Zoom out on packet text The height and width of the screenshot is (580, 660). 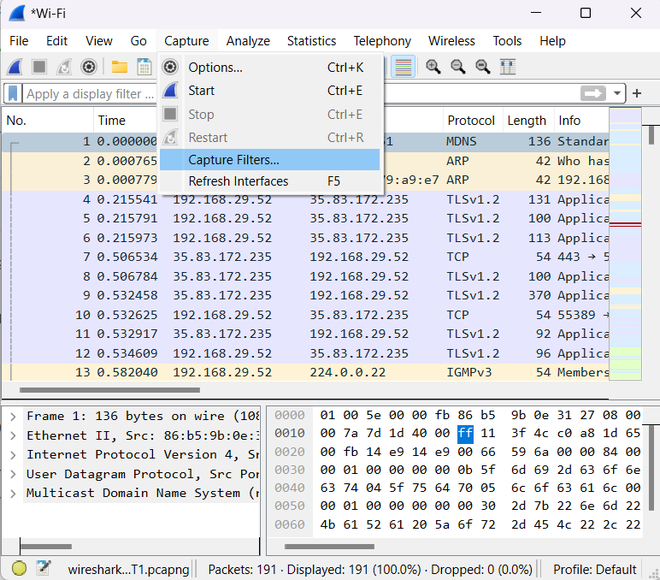pyautogui.click(x=458, y=67)
